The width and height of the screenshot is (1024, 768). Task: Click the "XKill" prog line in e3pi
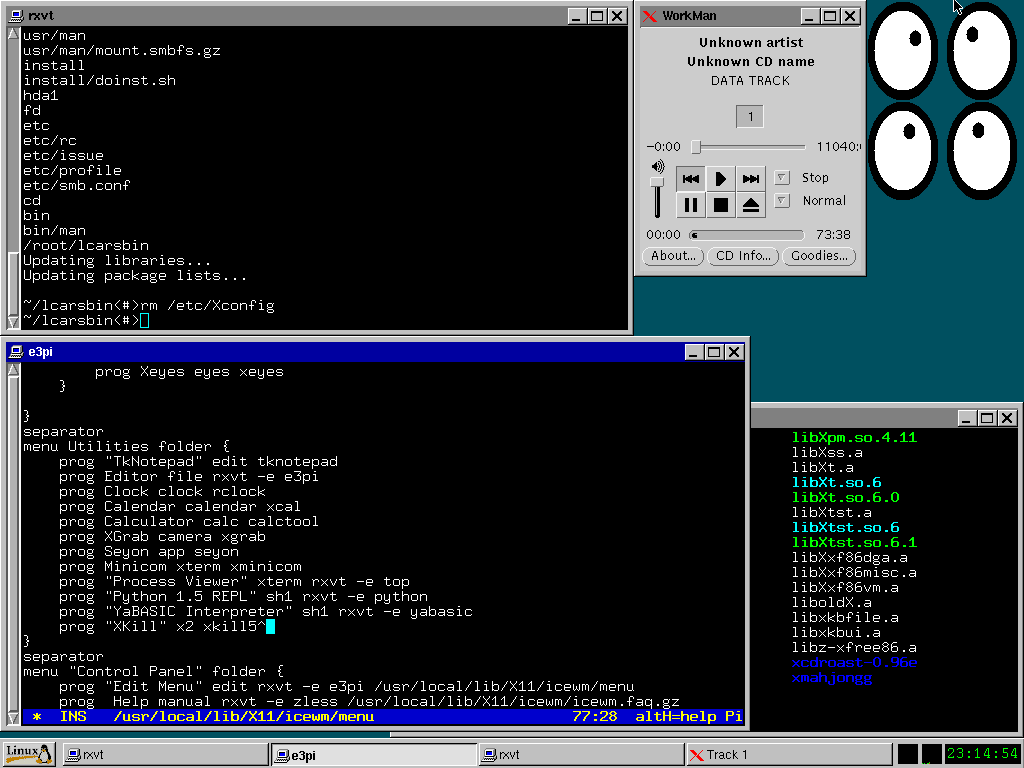[x=163, y=627]
